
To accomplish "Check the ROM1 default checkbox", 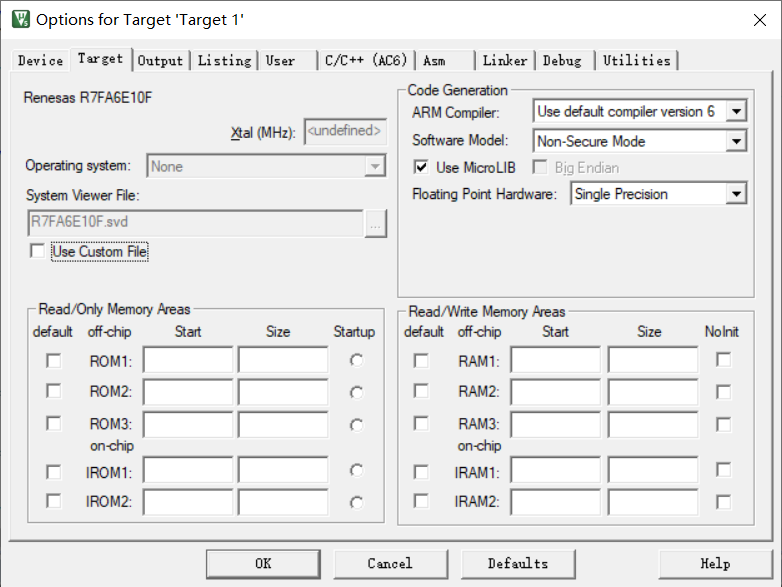I will pos(54,361).
